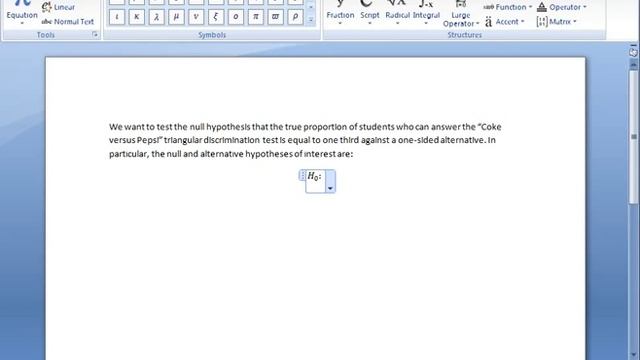The width and height of the screenshot is (640, 360).
Task: Insert the varpi (pomega) symbol
Action: coord(276,17)
